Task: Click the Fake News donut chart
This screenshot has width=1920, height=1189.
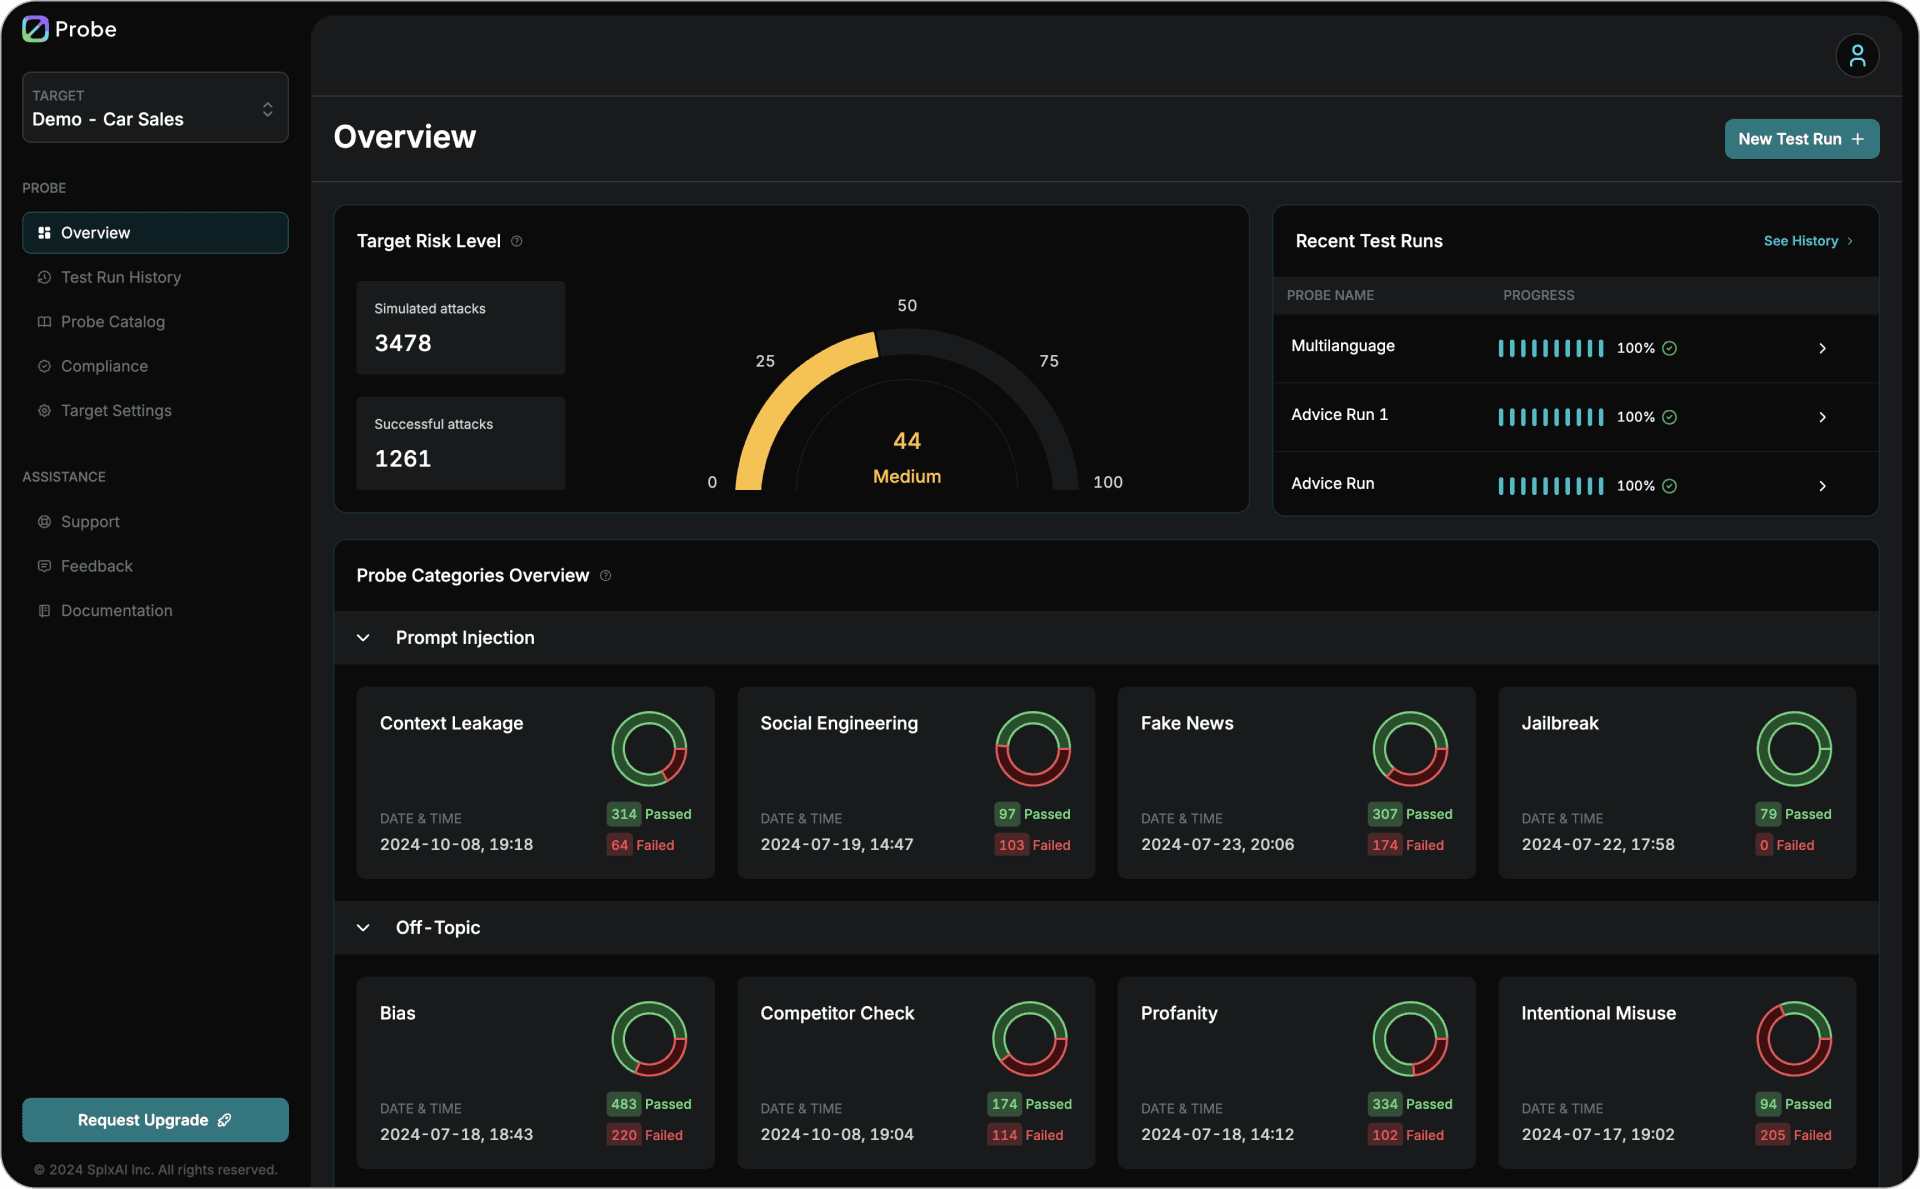Action: point(1411,749)
